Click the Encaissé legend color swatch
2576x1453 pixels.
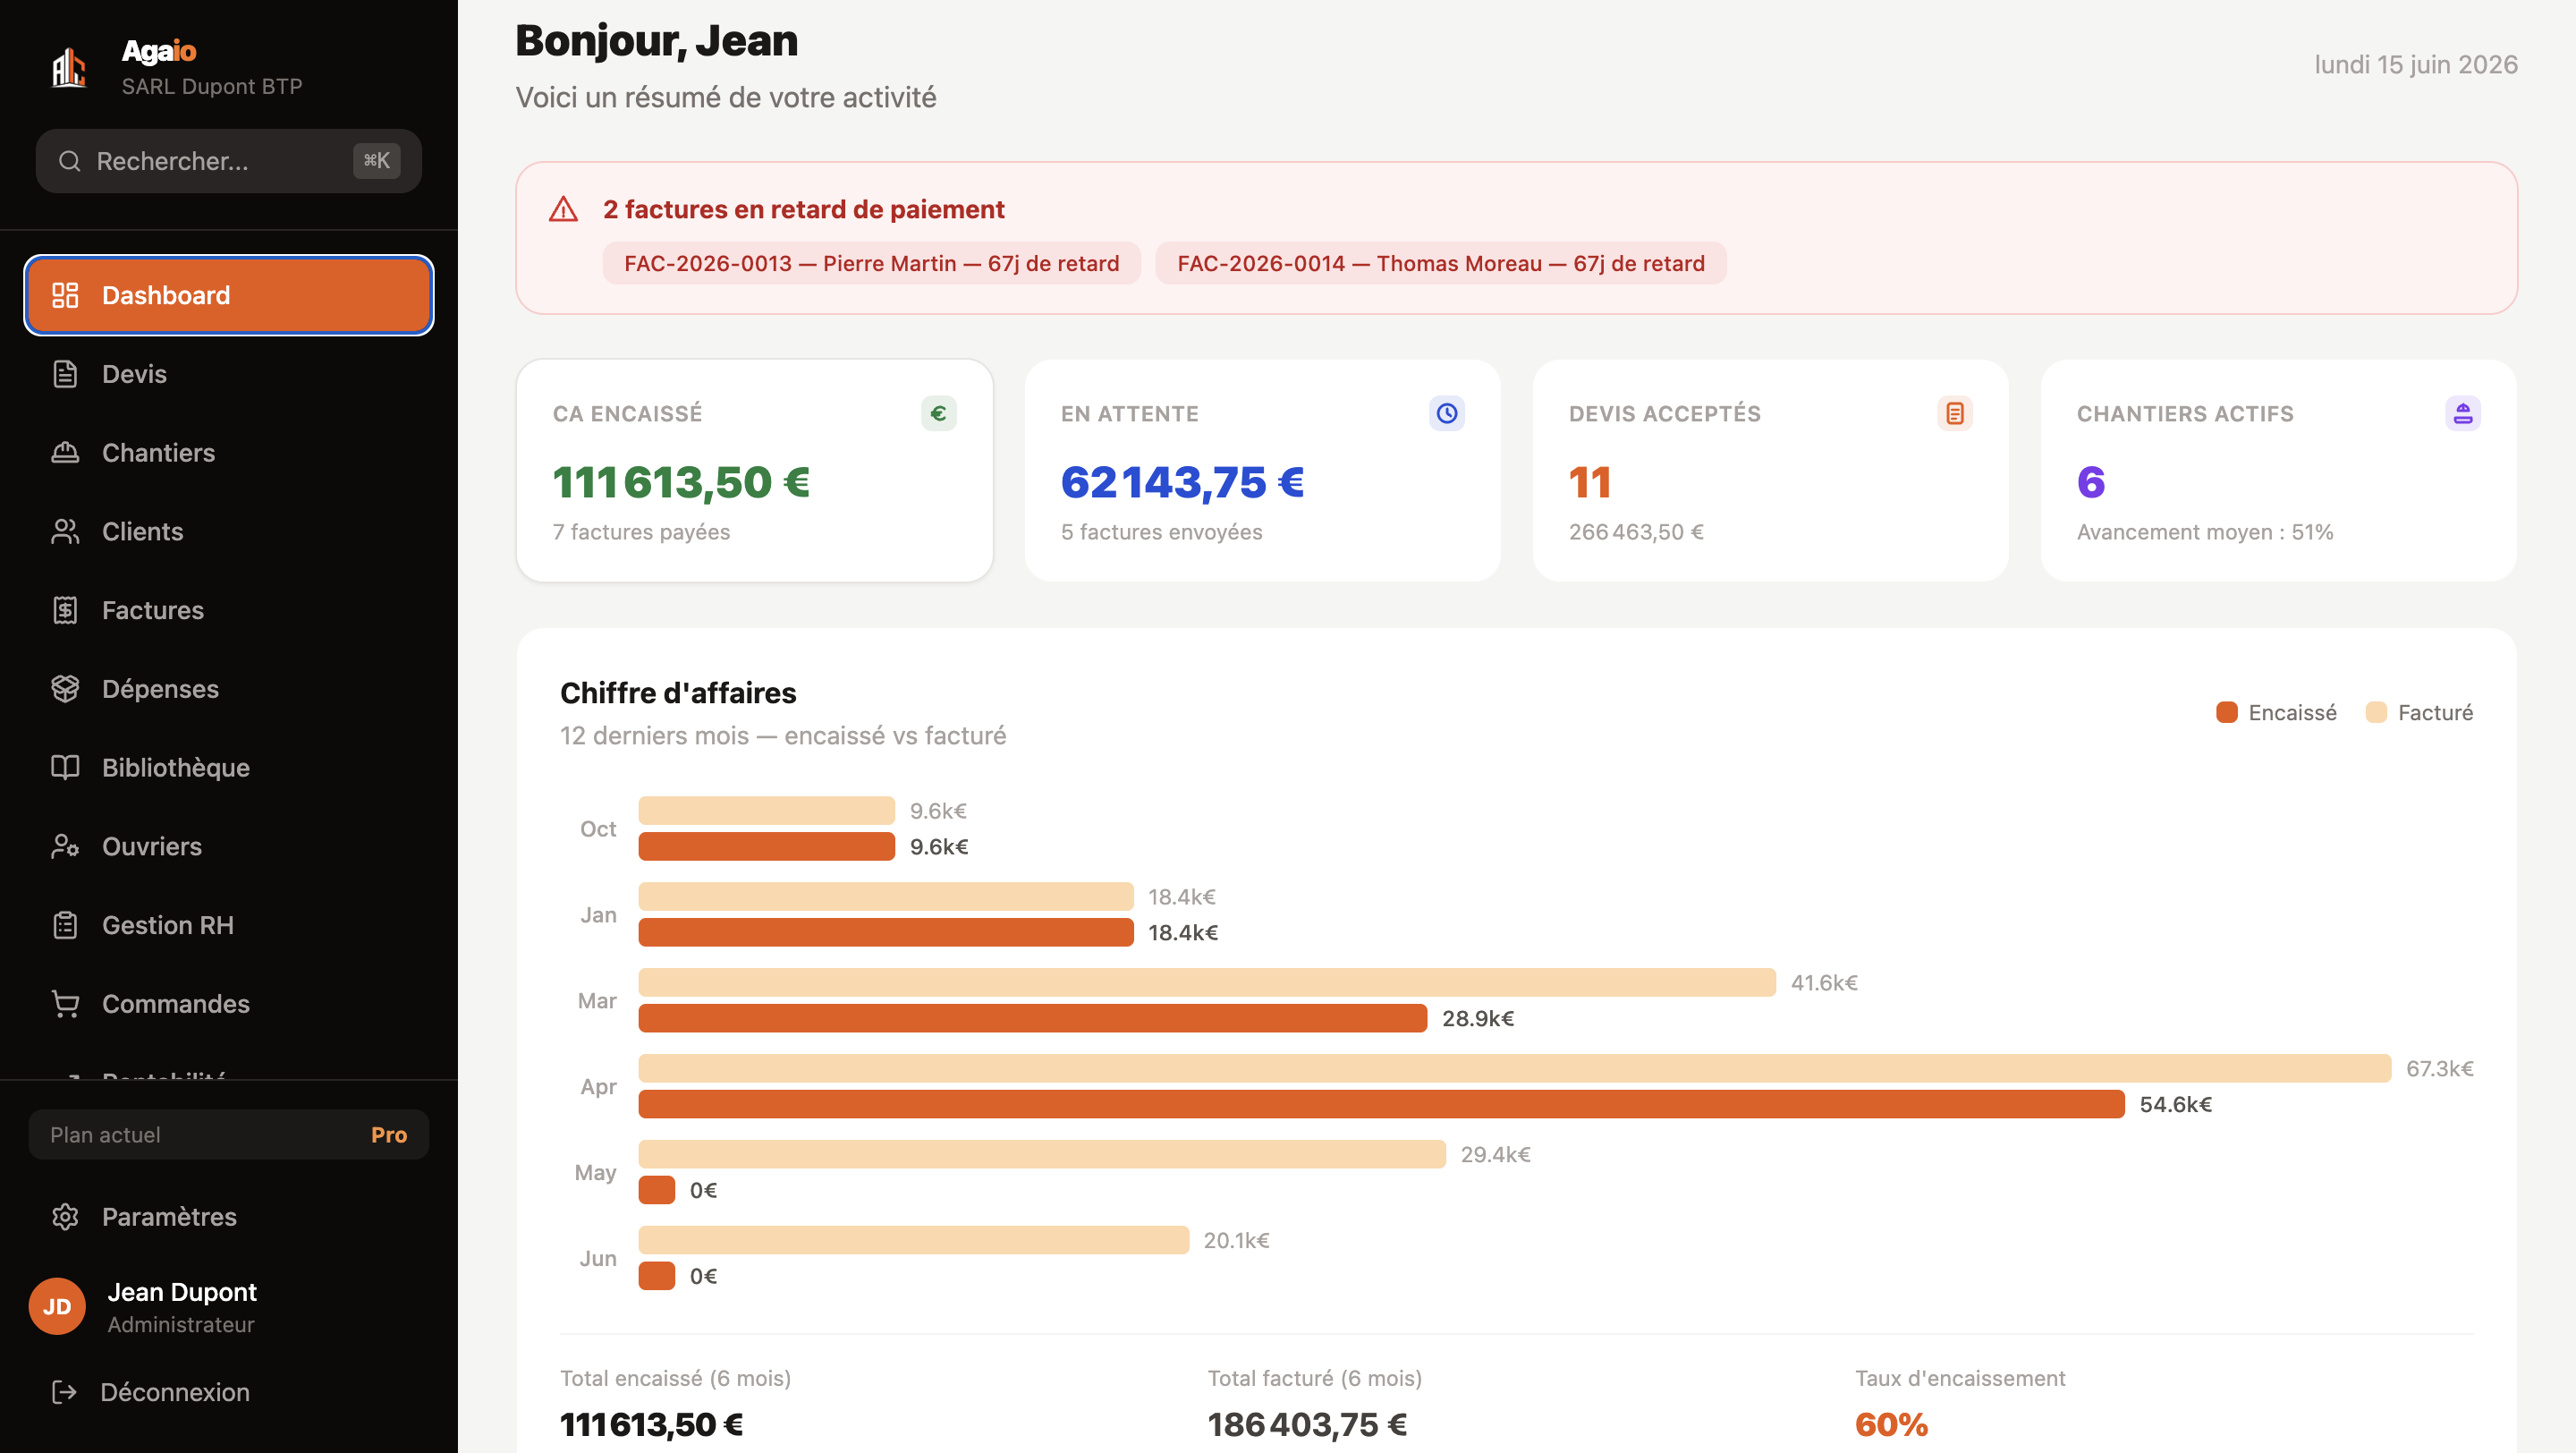(2226, 712)
